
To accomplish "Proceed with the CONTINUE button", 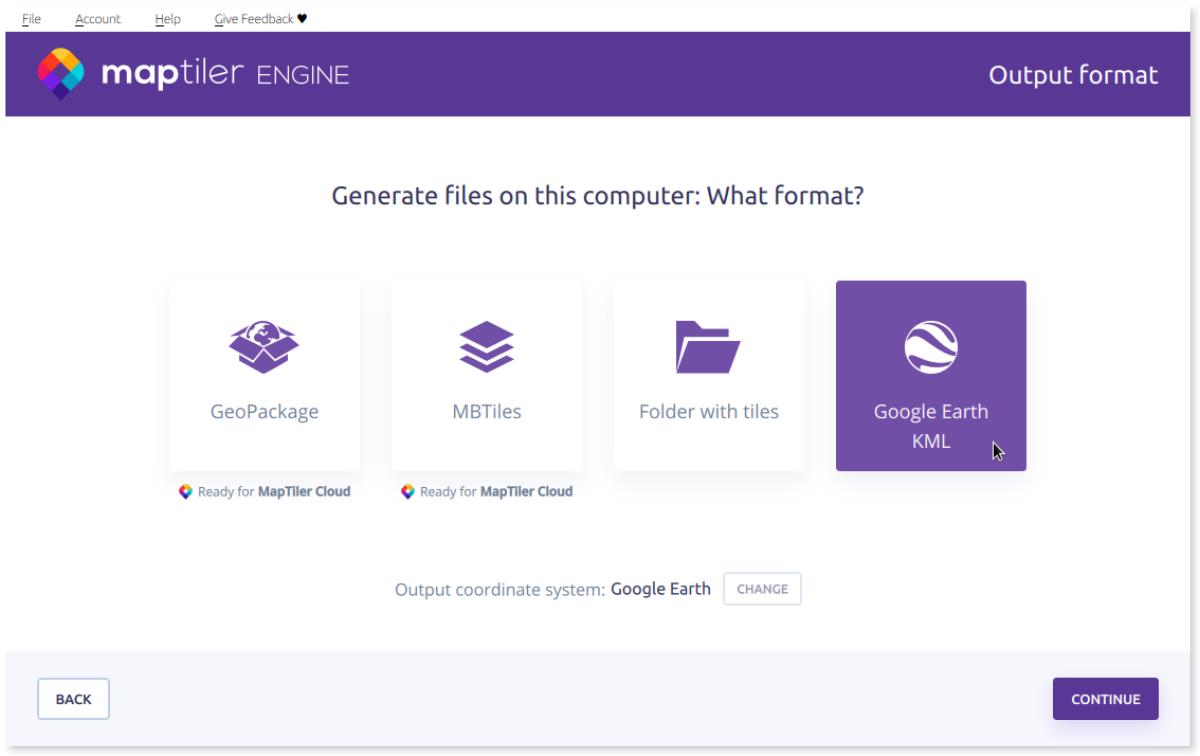I will (1105, 699).
